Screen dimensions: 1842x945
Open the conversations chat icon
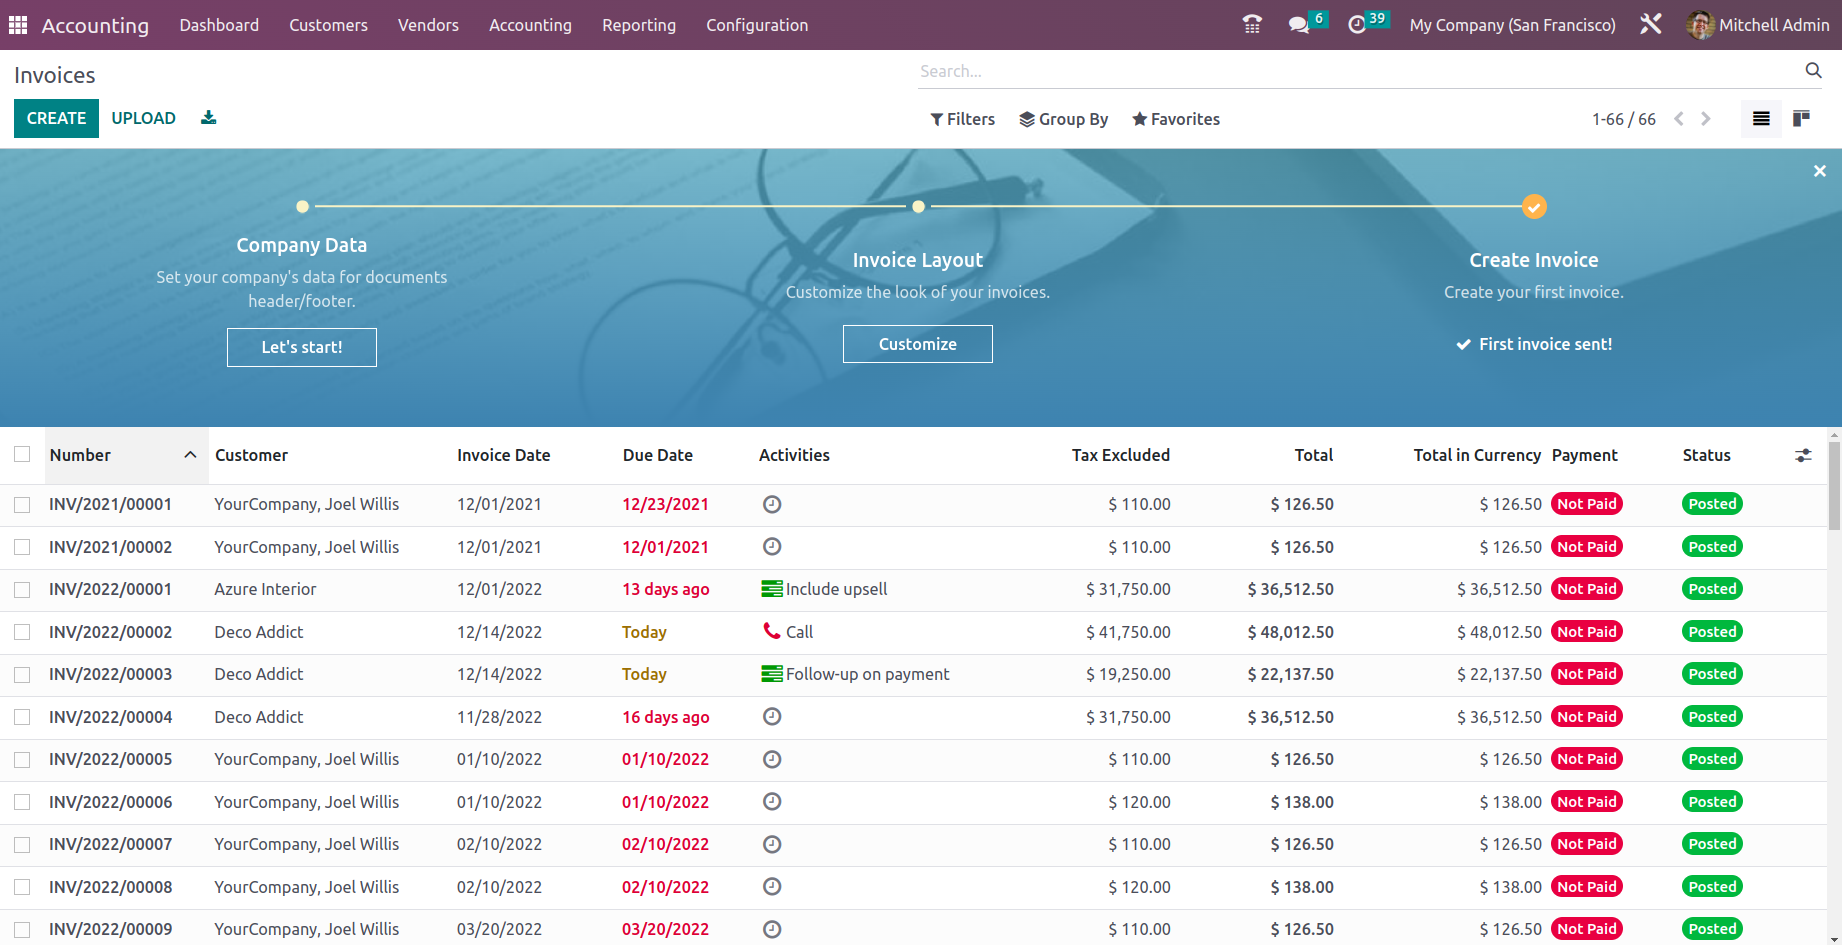1299,25
